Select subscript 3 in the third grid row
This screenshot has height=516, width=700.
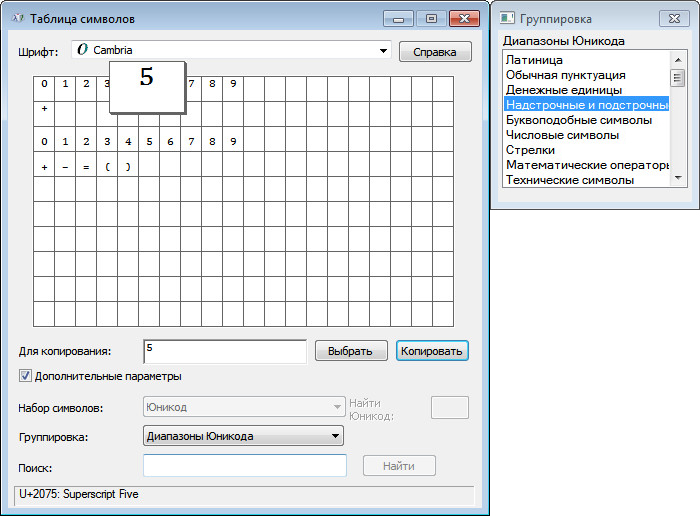pos(107,139)
